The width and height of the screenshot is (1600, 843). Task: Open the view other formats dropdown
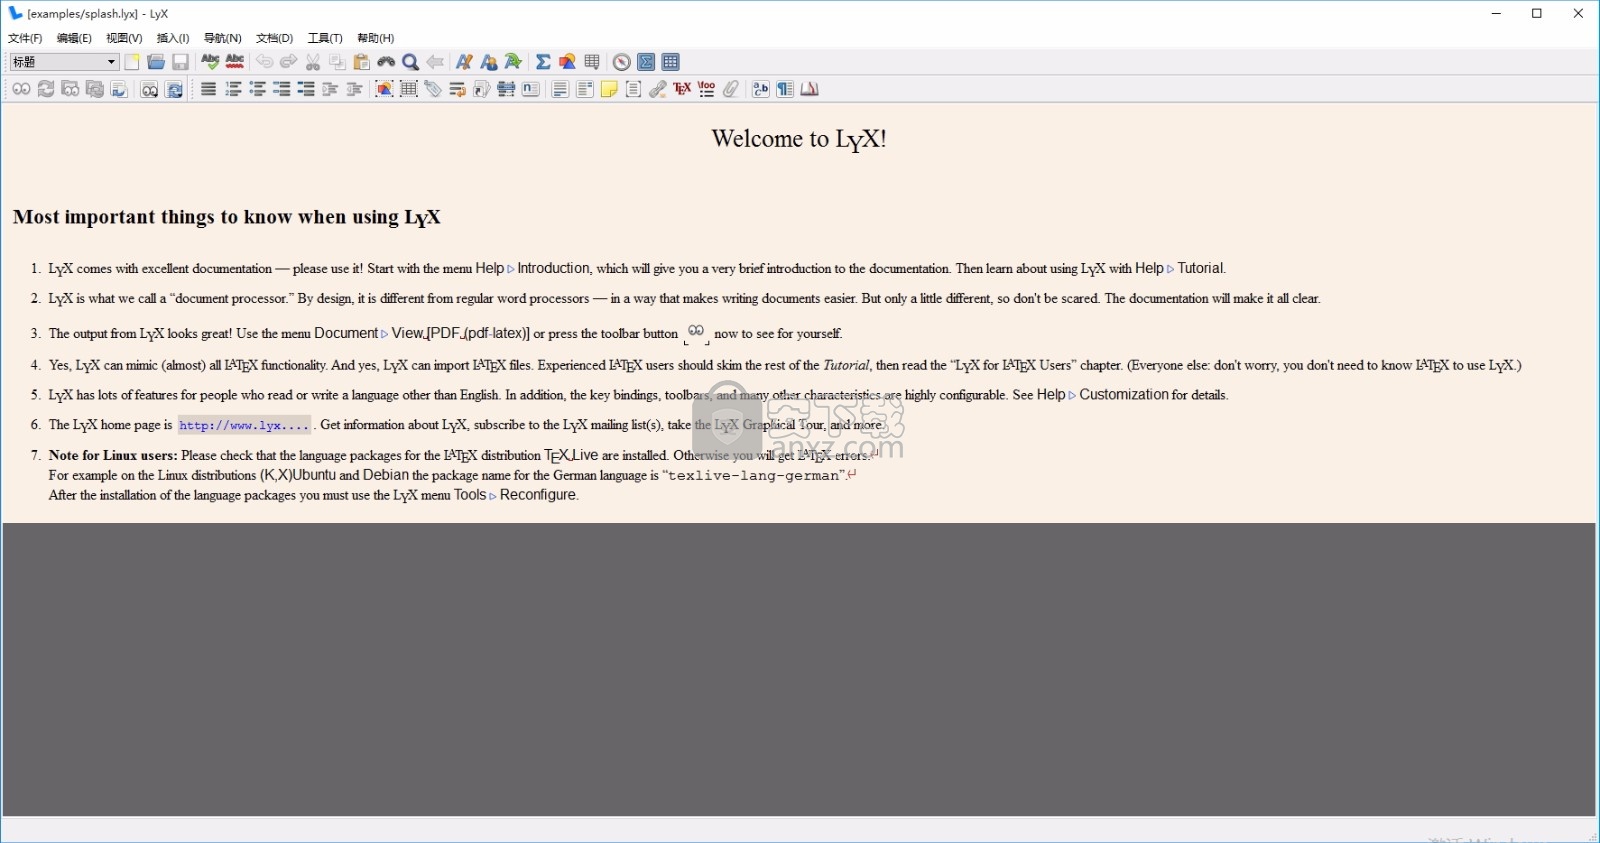point(149,89)
